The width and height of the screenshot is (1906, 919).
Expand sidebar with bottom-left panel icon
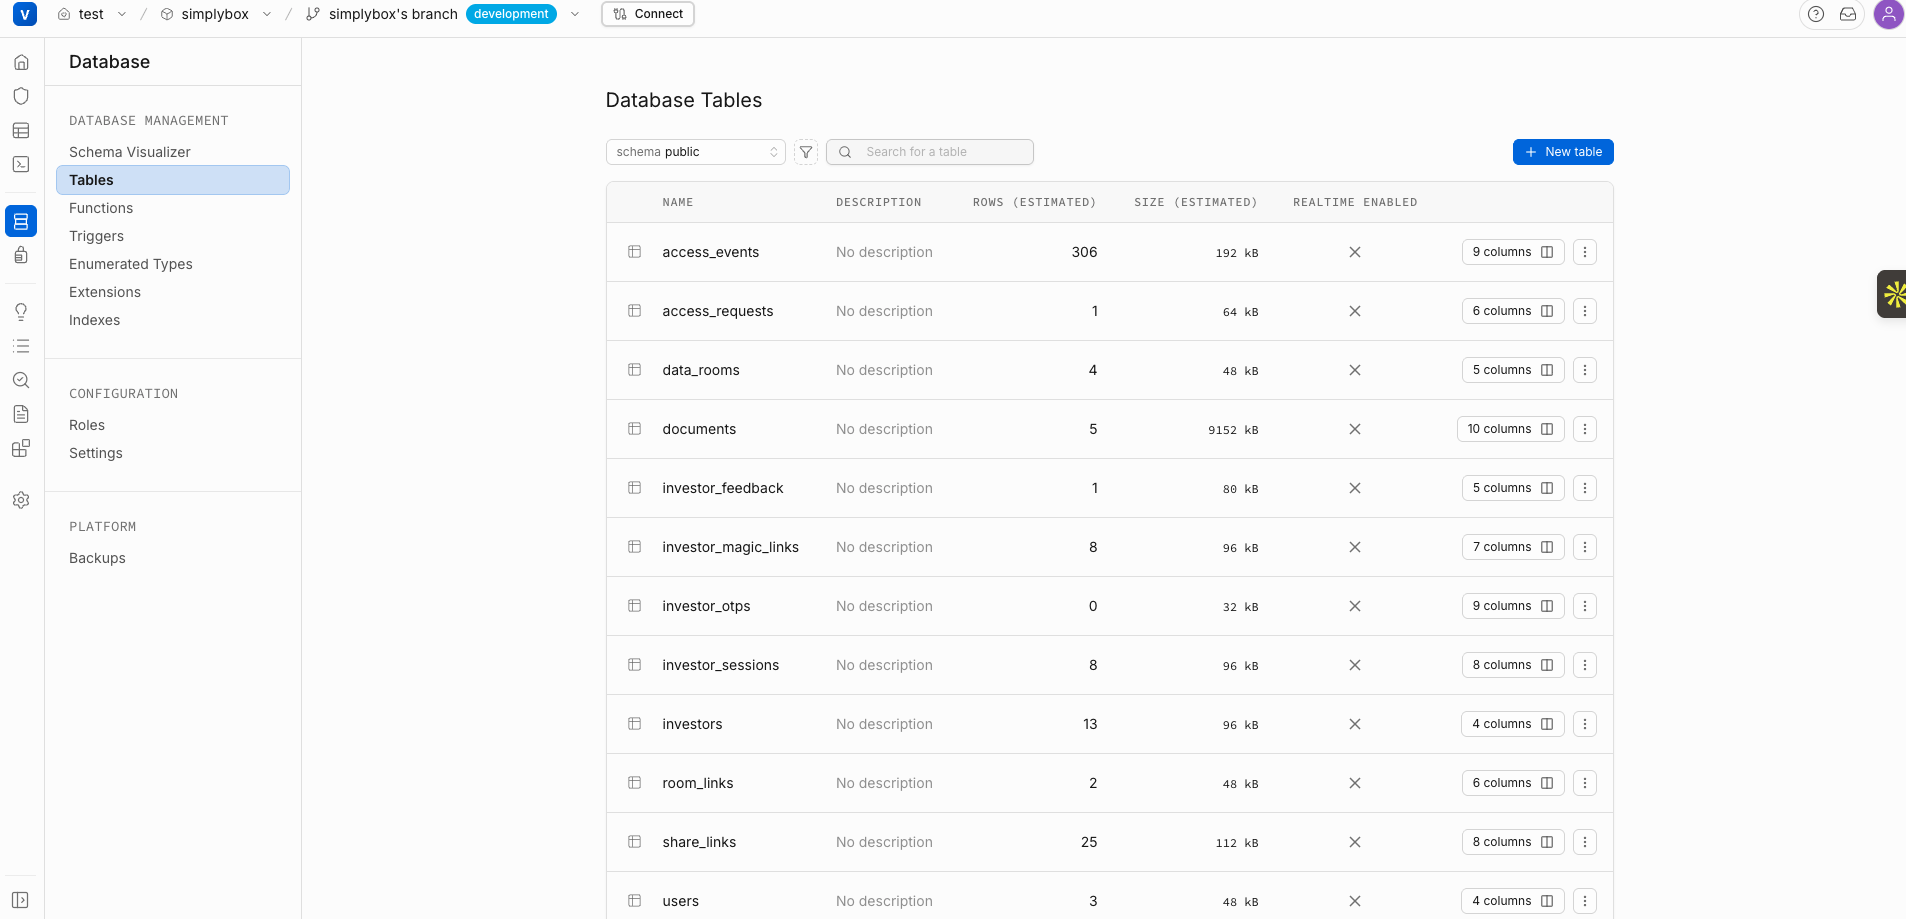pyautogui.click(x=21, y=900)
